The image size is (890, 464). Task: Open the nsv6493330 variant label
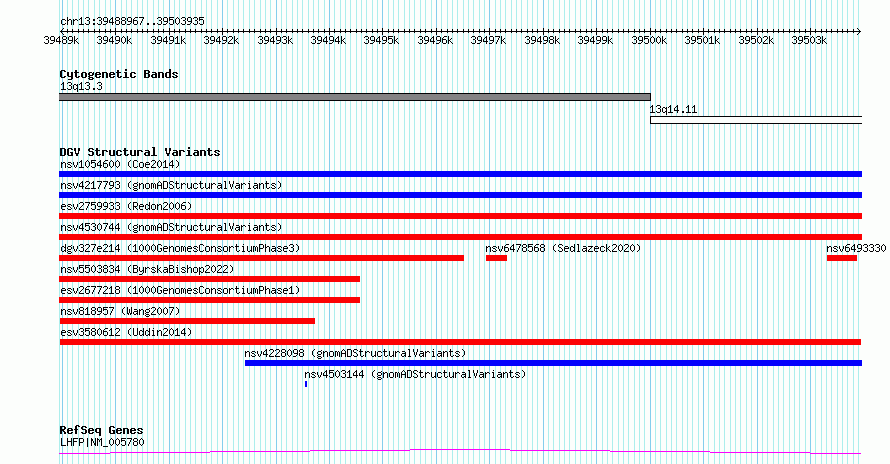(856, 248)
